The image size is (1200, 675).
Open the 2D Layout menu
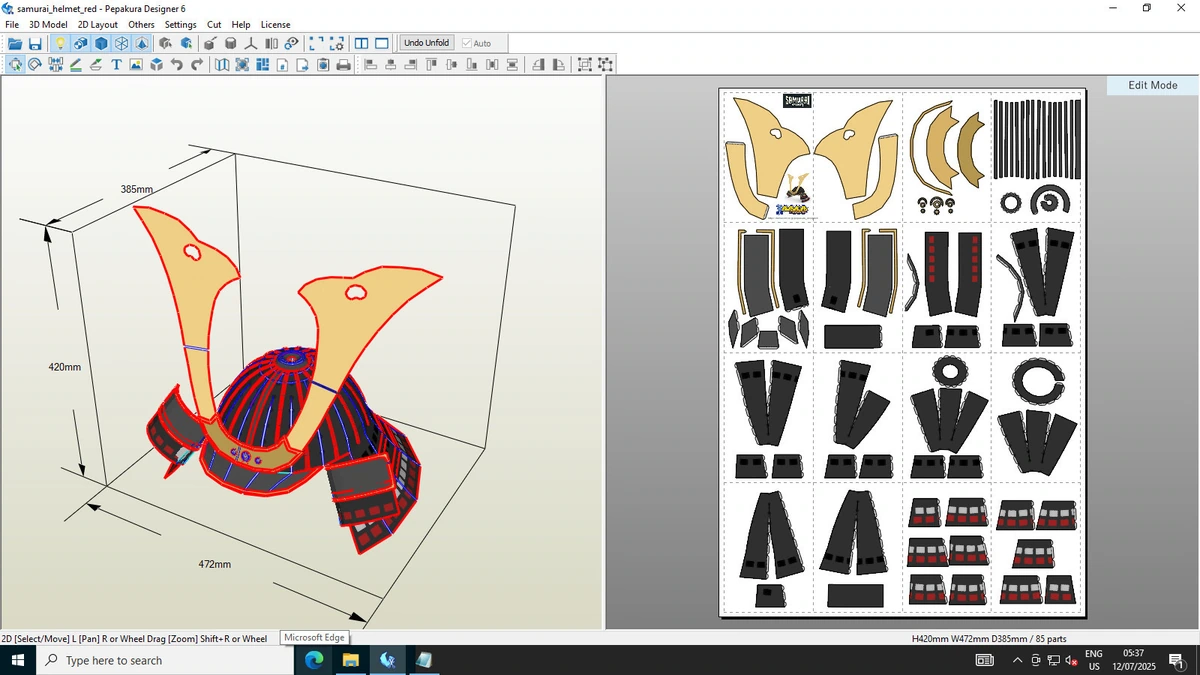click(97, 25)
